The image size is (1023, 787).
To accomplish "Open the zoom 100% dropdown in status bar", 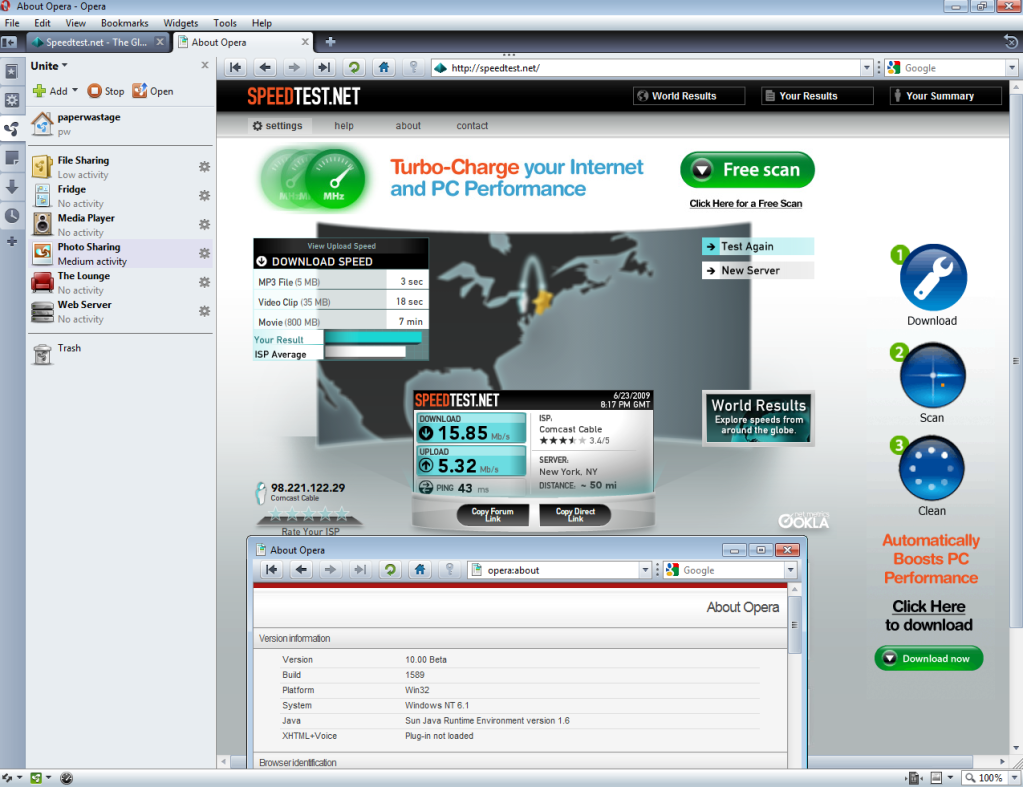I will coord(1014,777).
